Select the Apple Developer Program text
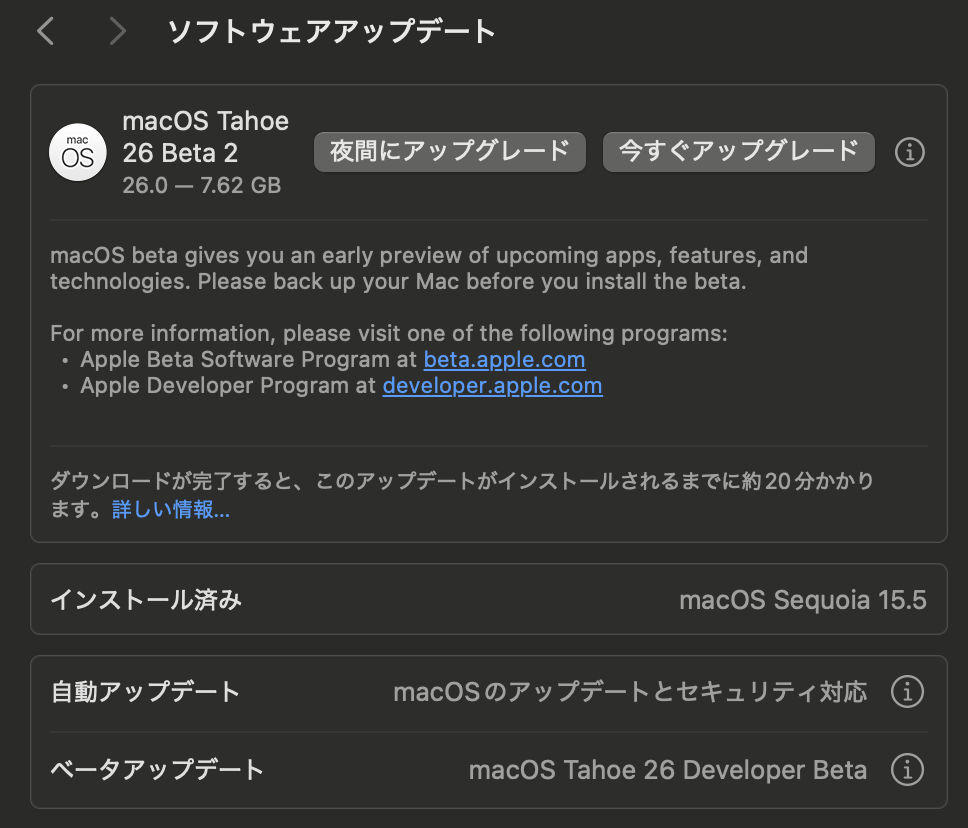The width and height of the screenshot is (968, 828). (214, 385)
